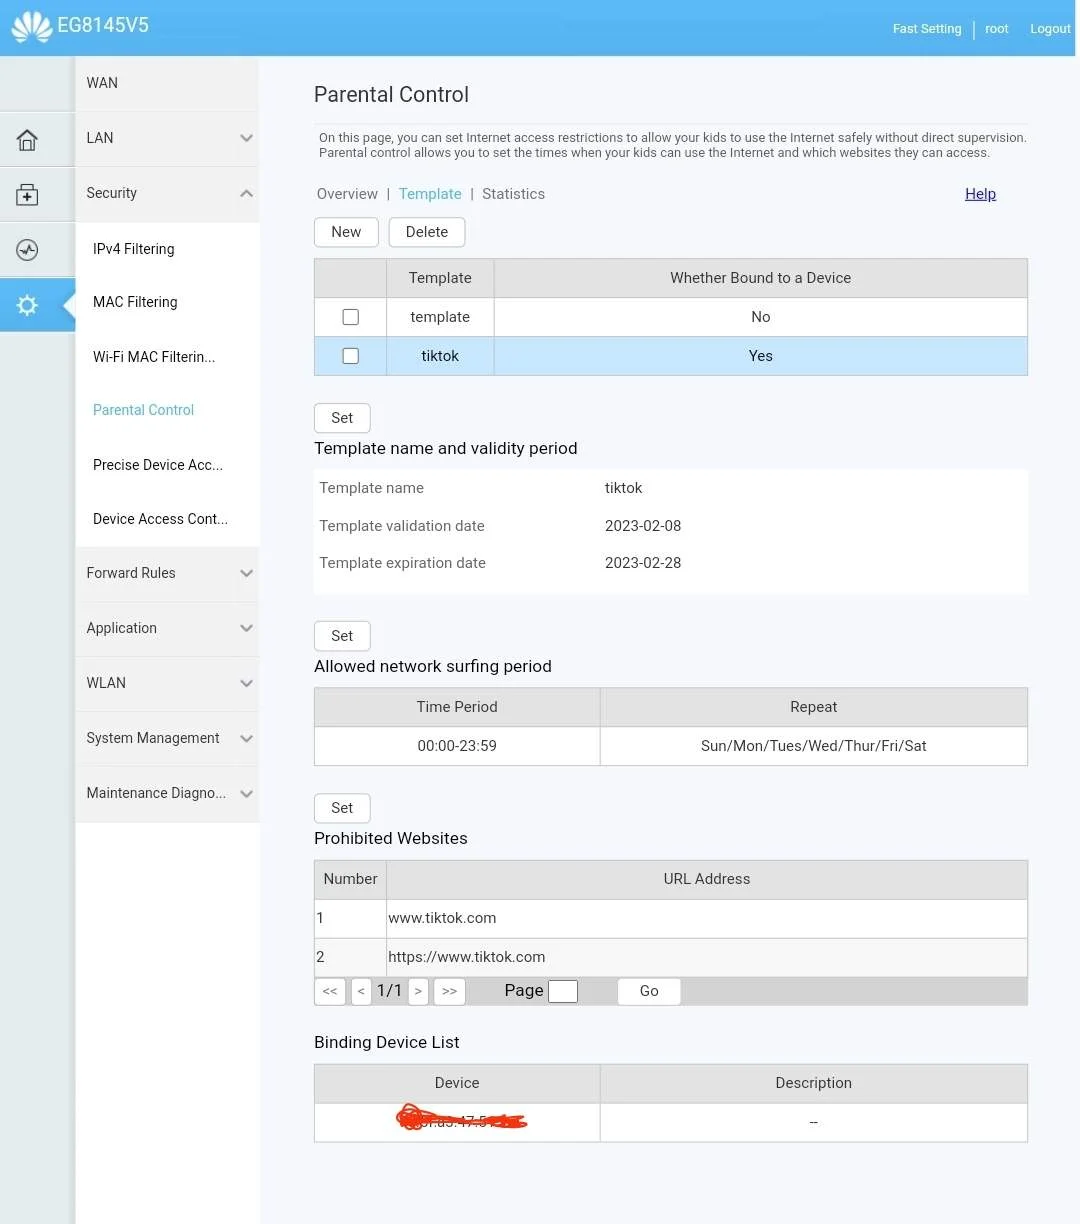Viewport: 1080px width, 1224px height.
Task: Expand the Application menu chevron
Action: 246,628
